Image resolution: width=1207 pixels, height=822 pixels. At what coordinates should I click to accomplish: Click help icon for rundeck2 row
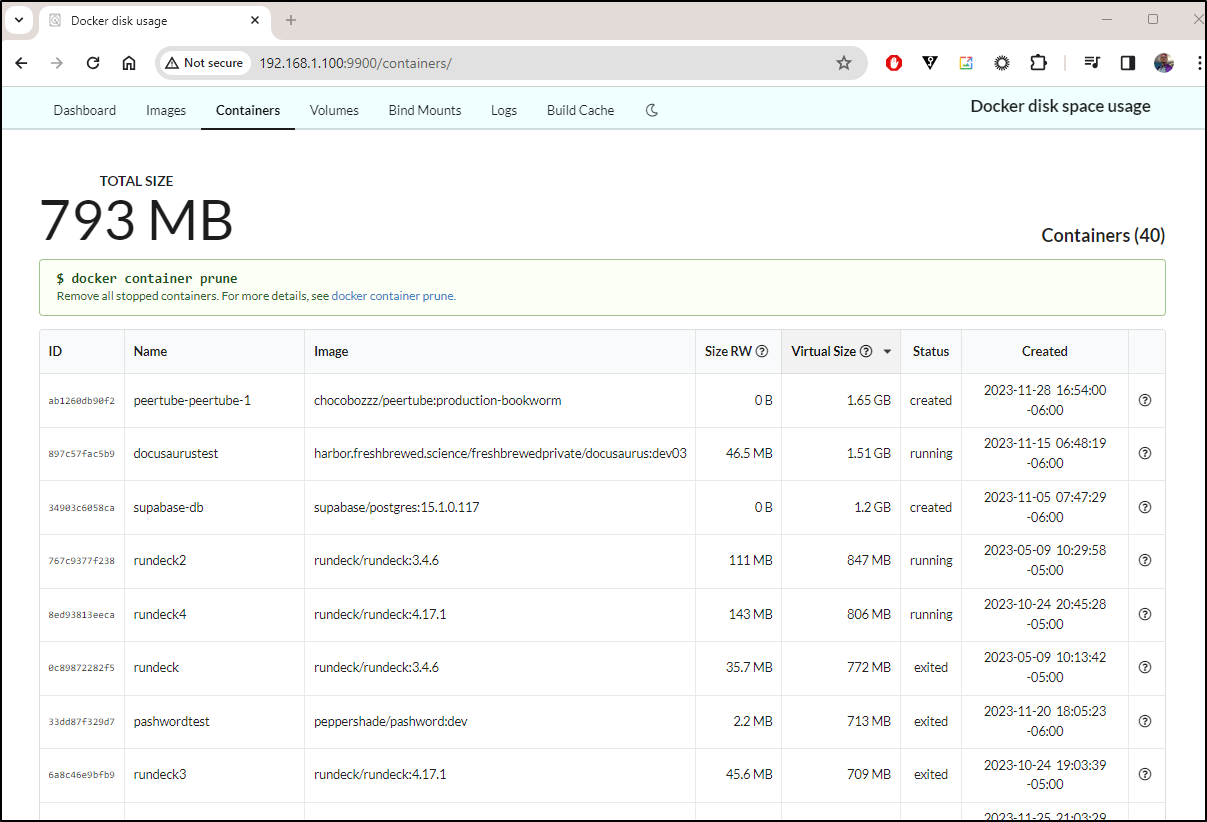point(1146,560)
